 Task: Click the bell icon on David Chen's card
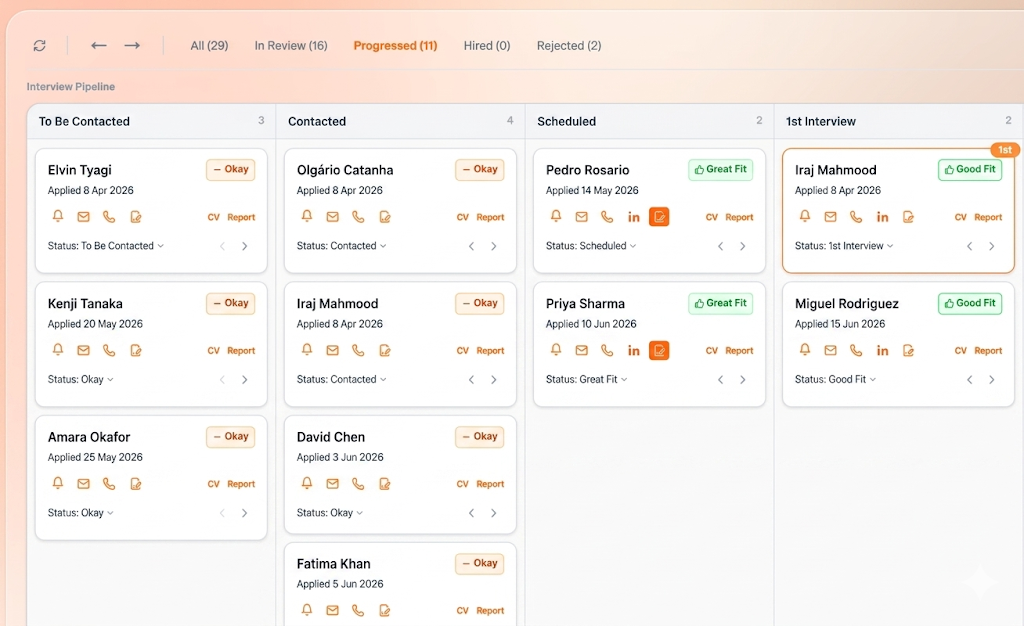pyautogui.click(x=307, y=483)
